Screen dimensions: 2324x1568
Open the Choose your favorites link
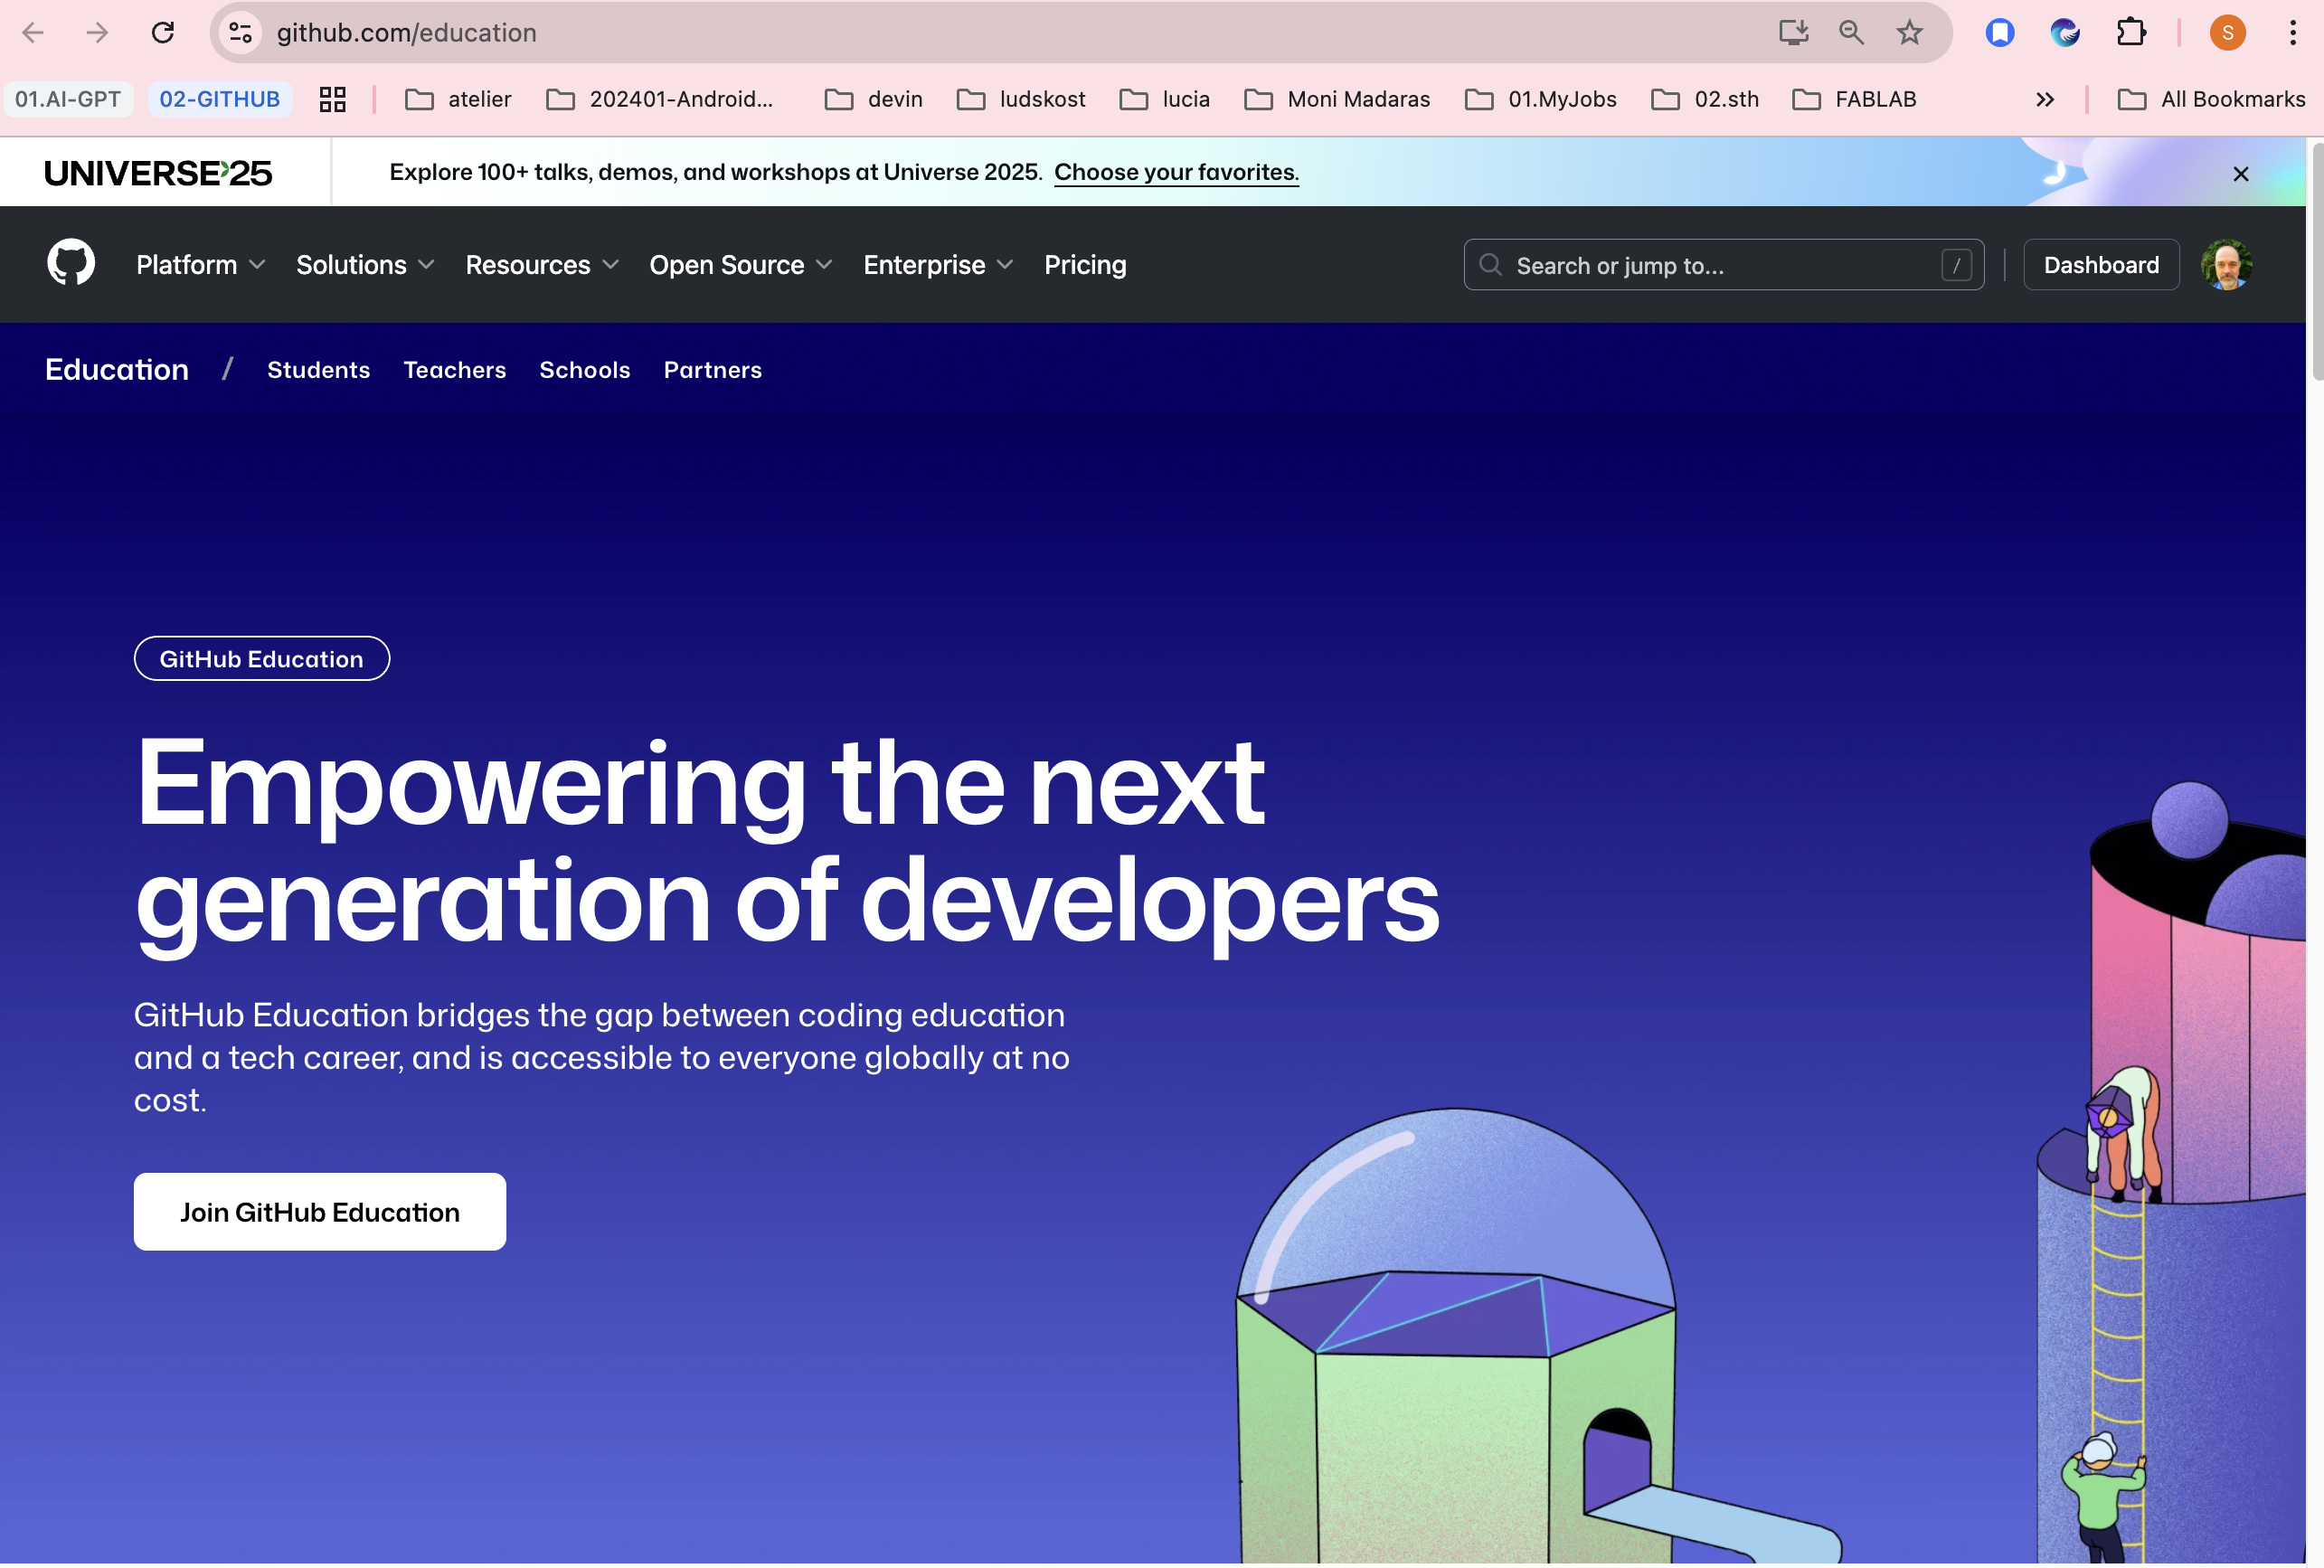(1176, 171)
